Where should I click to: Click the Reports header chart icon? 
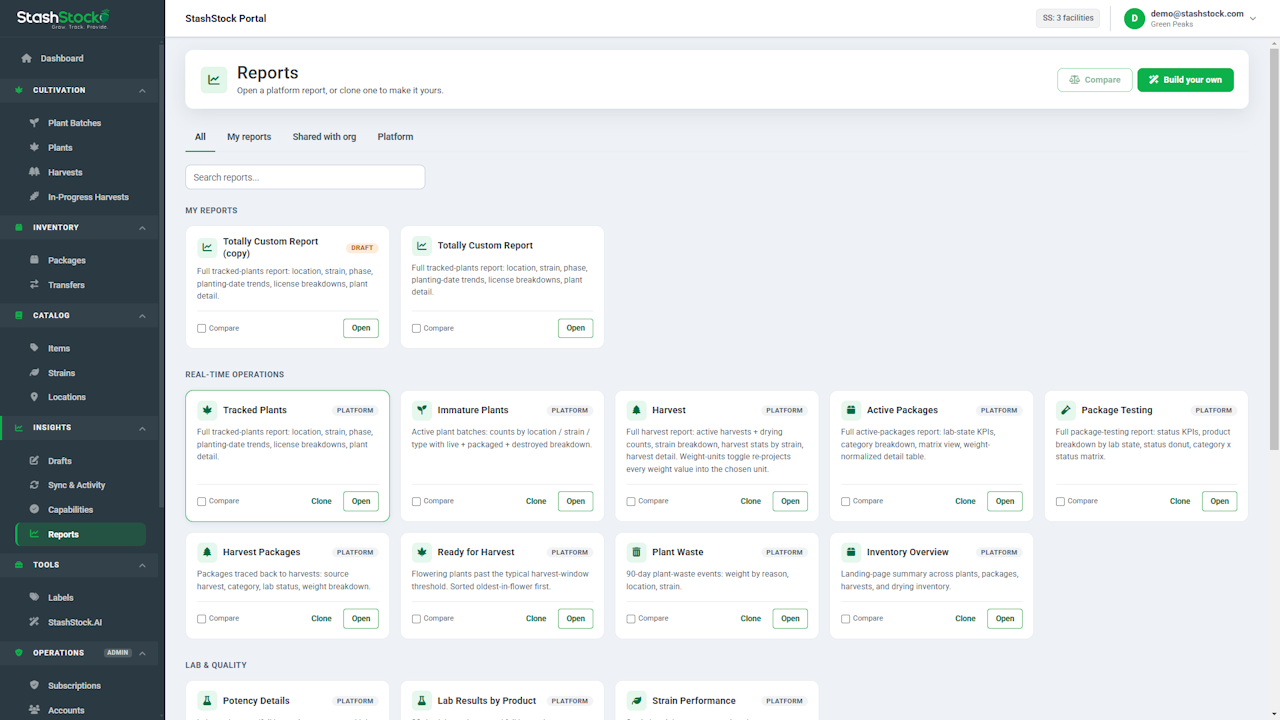pos(214,80)
